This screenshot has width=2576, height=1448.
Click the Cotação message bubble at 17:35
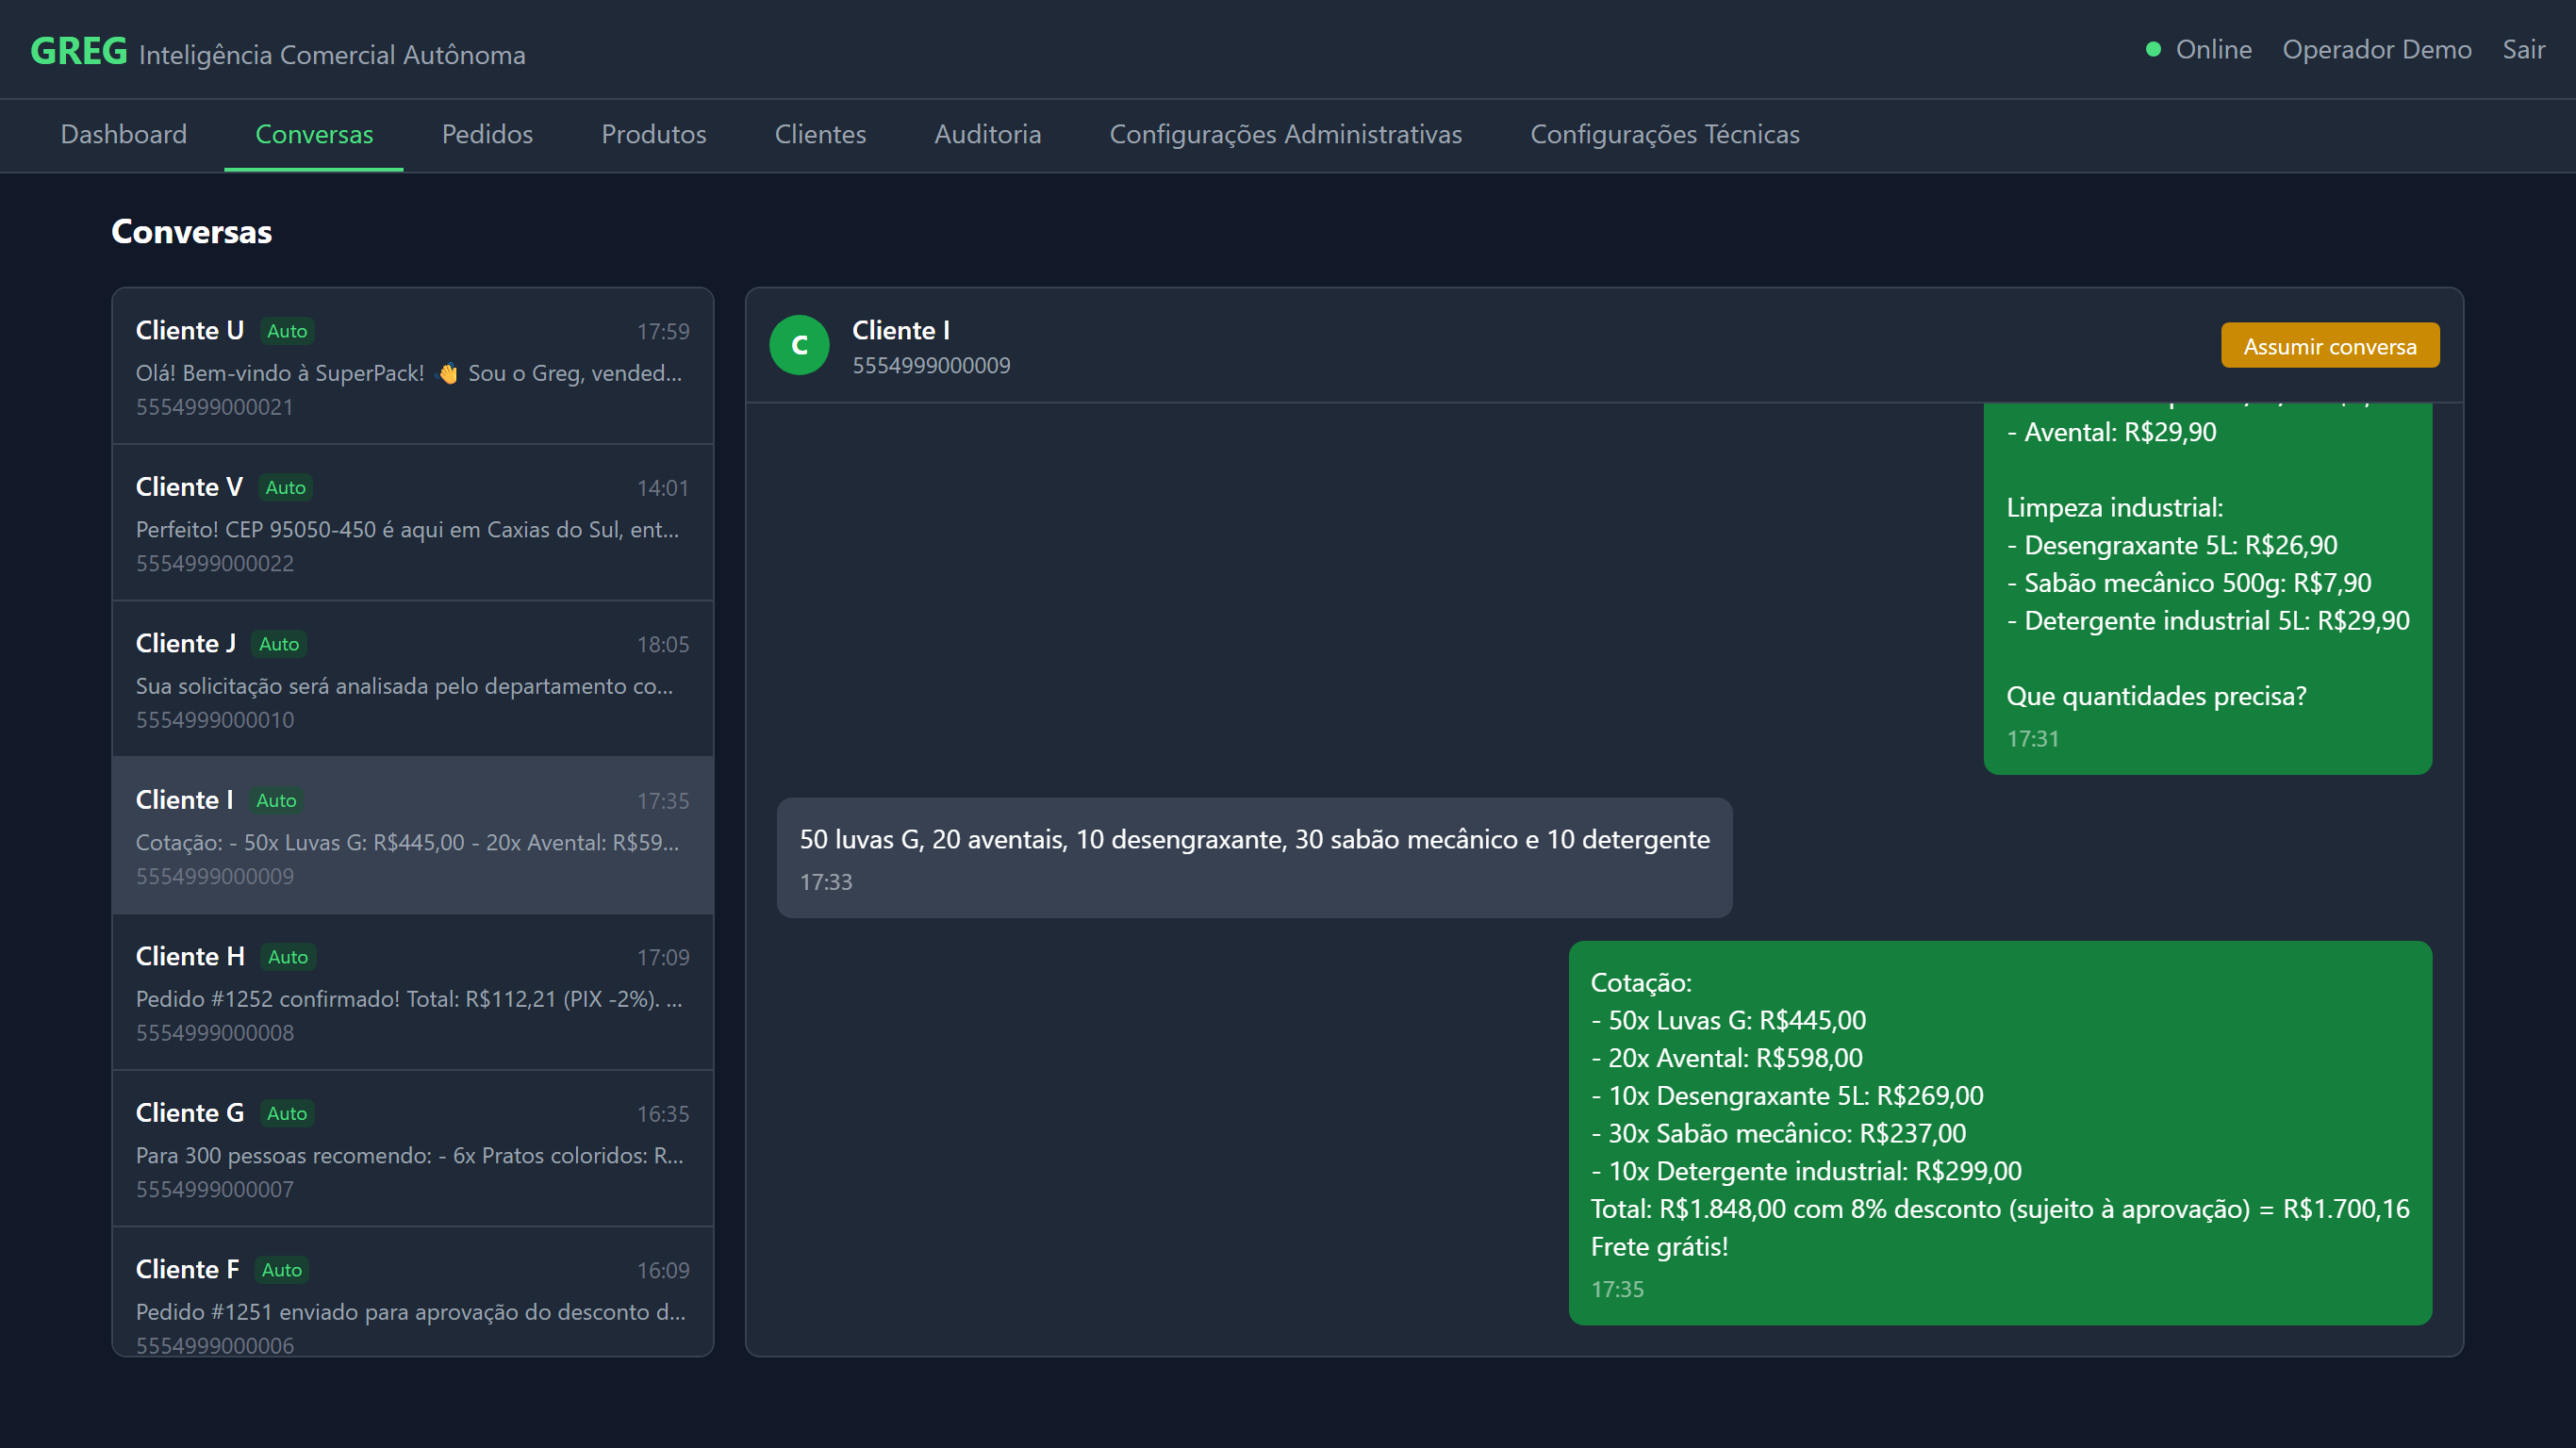[x=1999, y=1132]
